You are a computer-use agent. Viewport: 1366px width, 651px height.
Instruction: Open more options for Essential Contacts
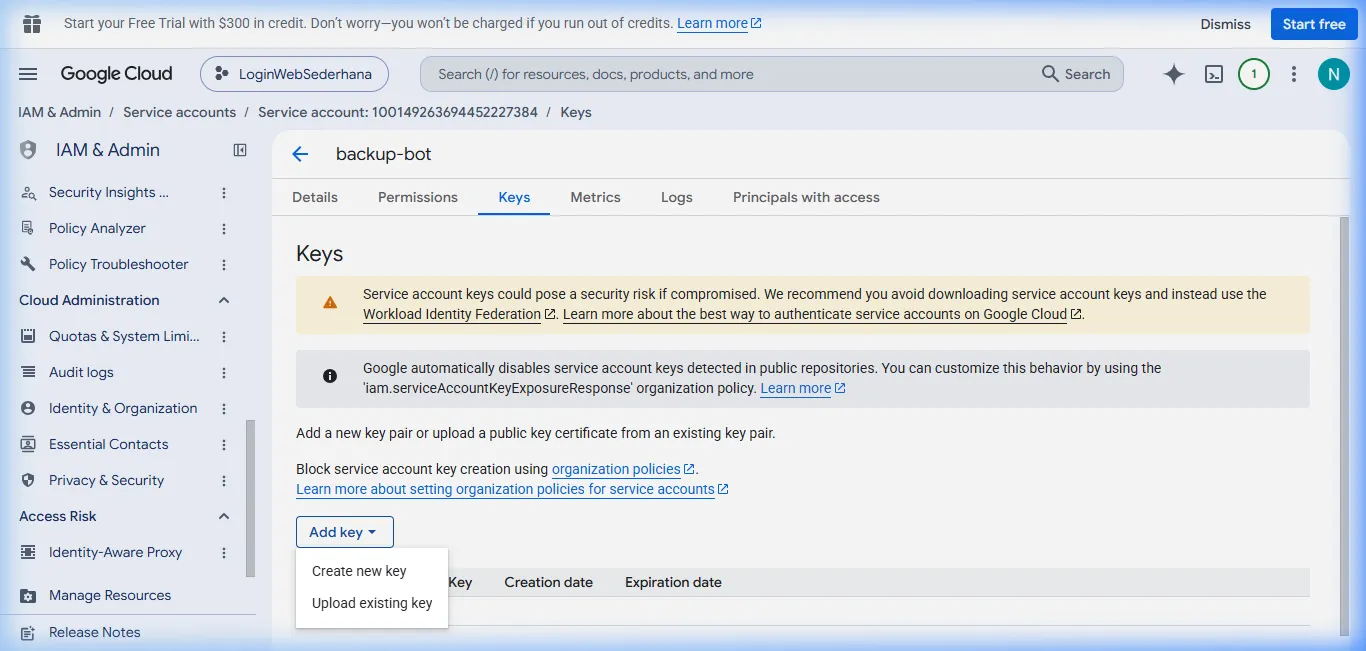click(224, 444)
